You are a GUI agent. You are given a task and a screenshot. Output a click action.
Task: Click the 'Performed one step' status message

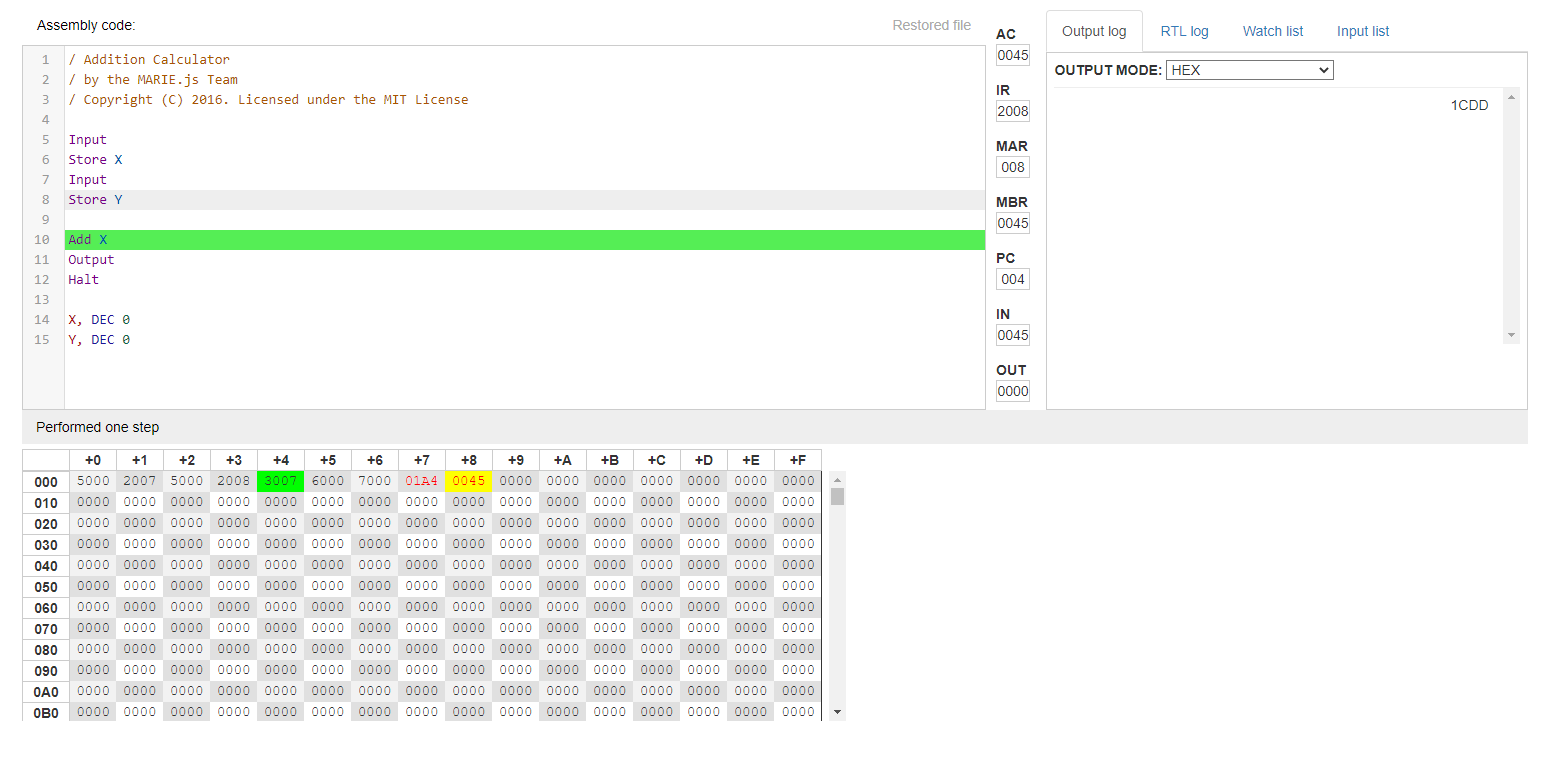coord(98,427)
